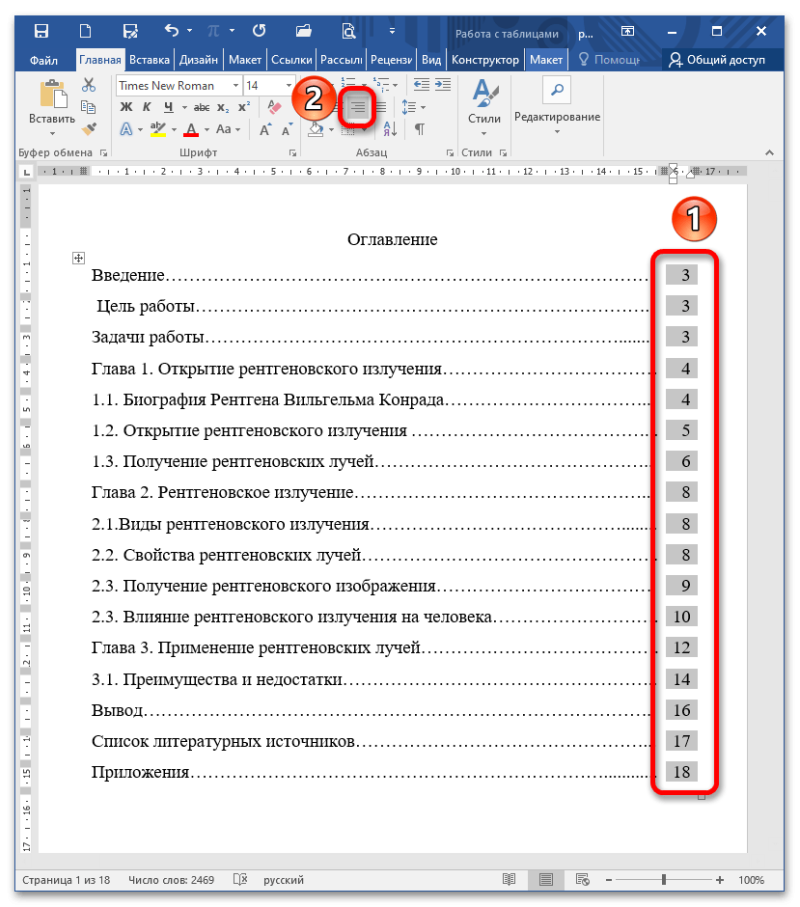Image resolution: width=800 pixels, height=907 pixels.
Task: Activate the Format Painter brush
Action: coord(89,129)
